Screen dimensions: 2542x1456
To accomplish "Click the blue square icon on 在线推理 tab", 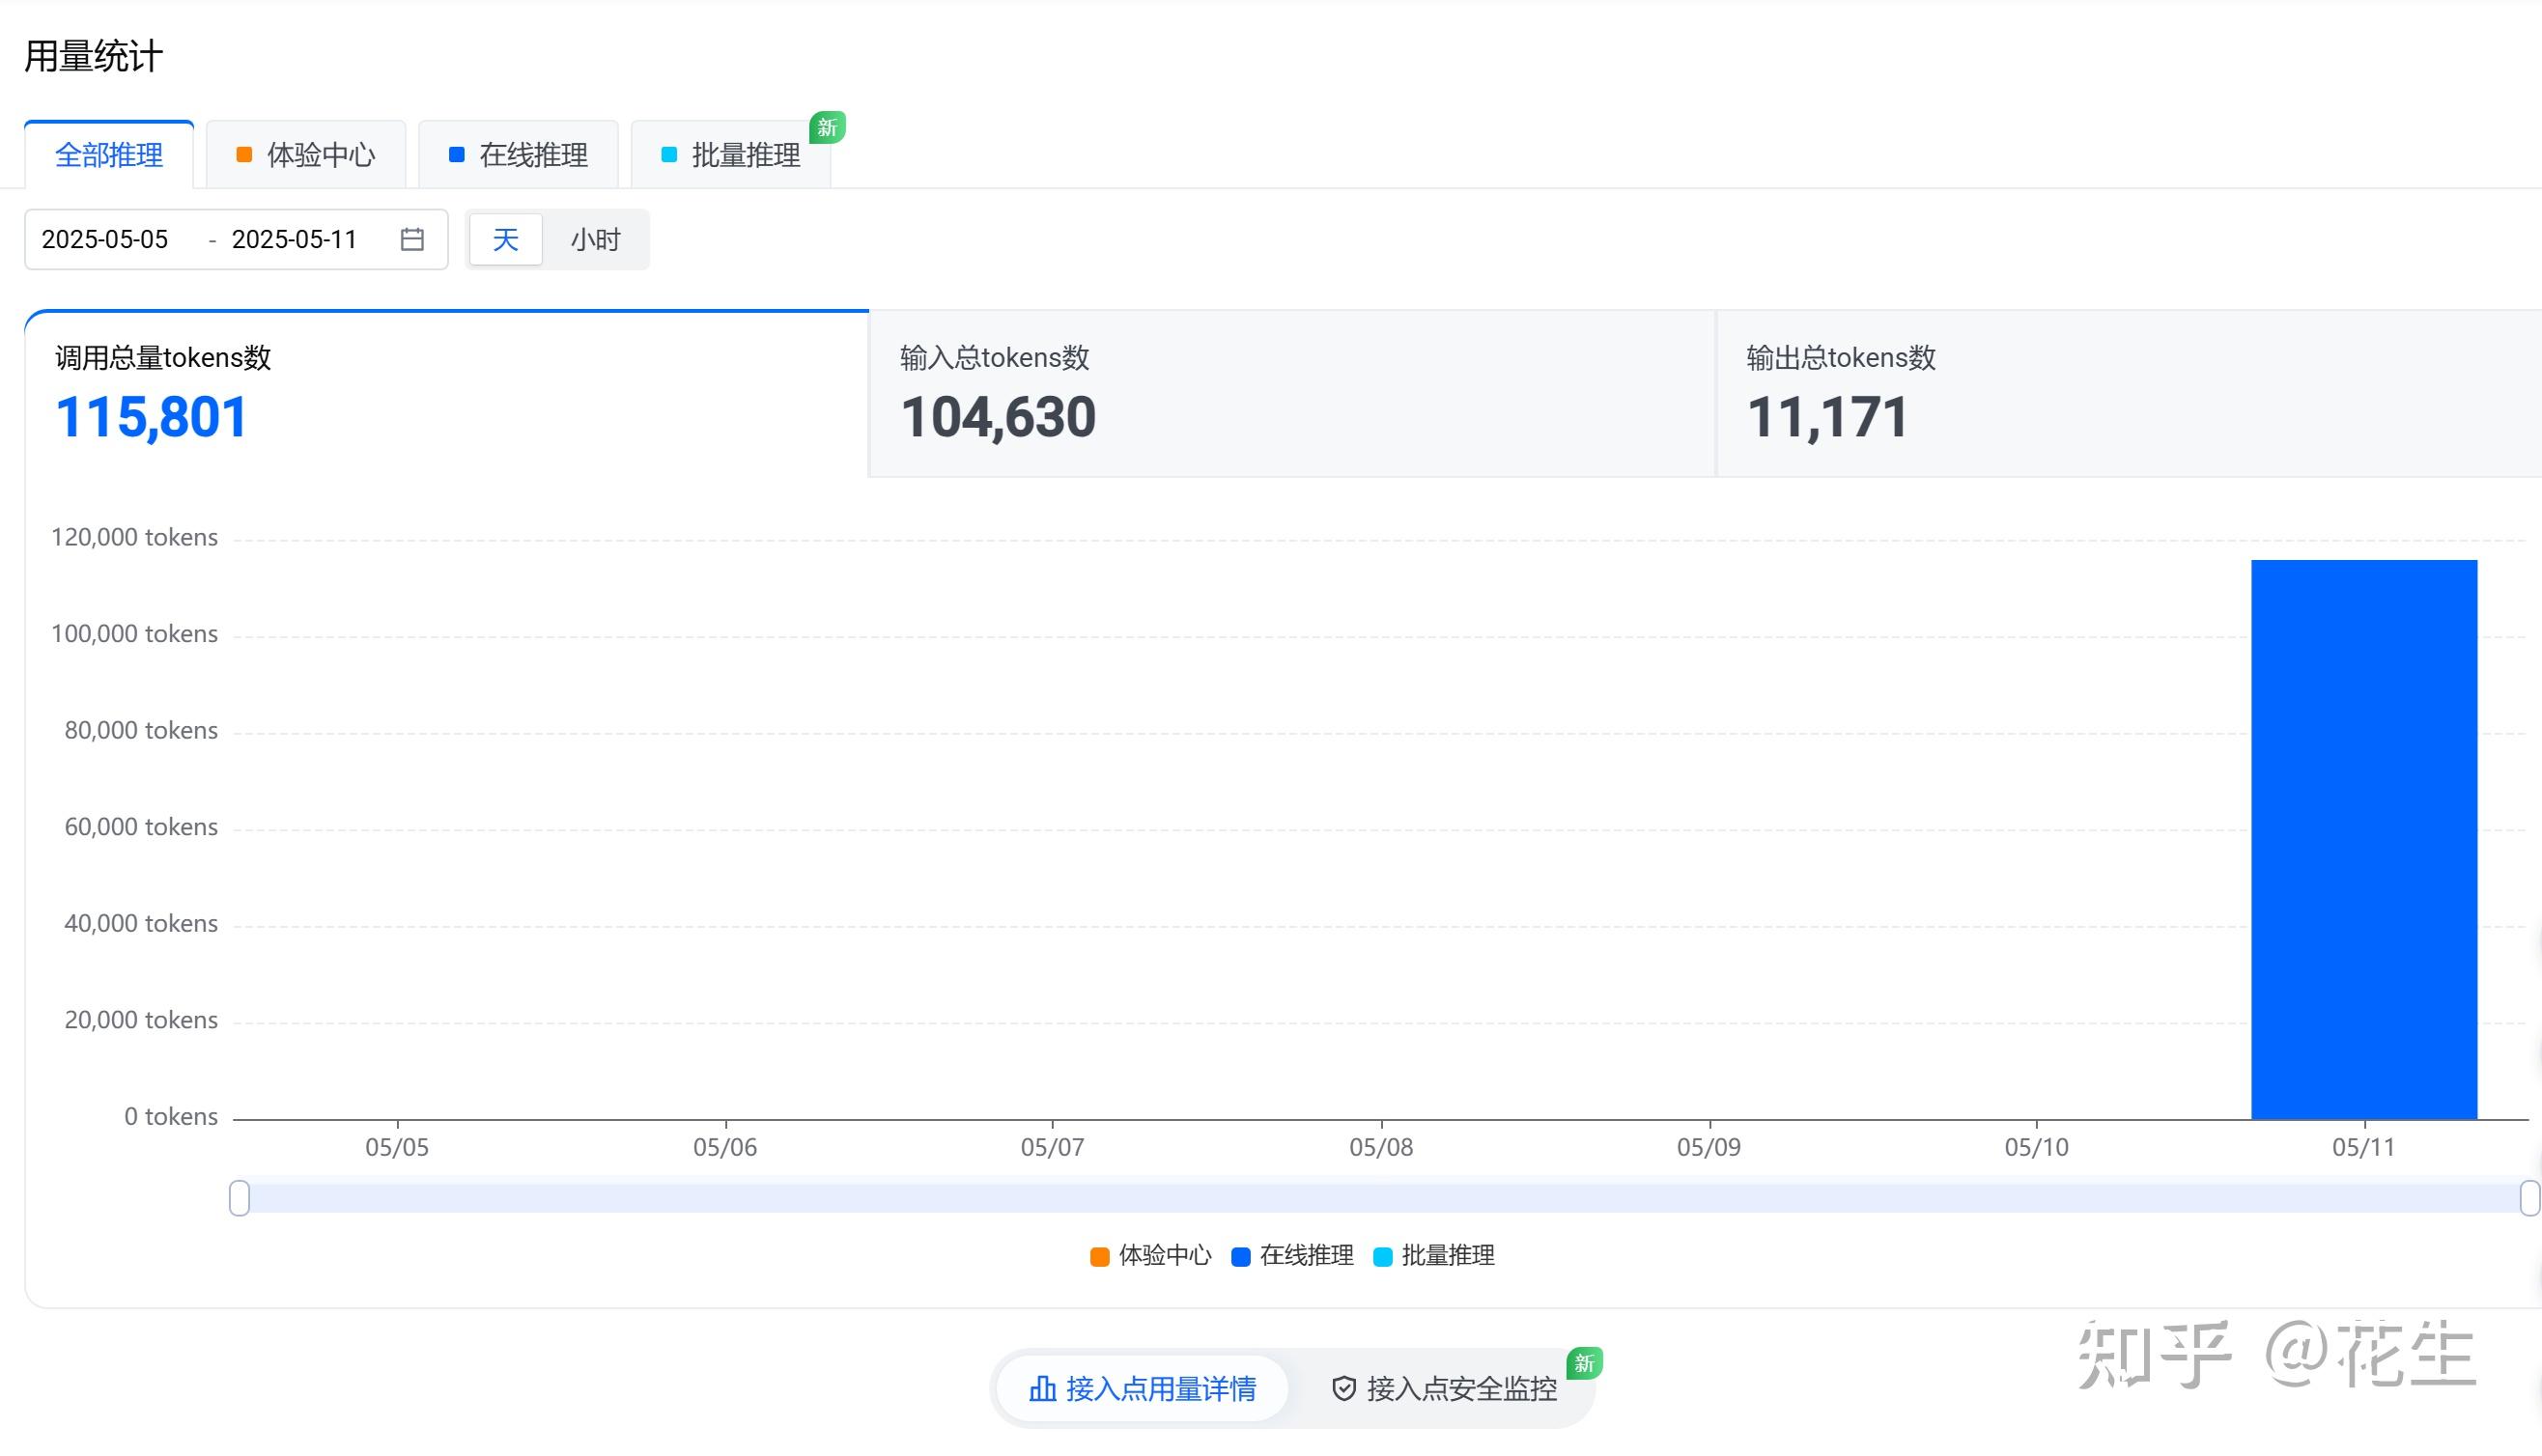I will 457,154.
